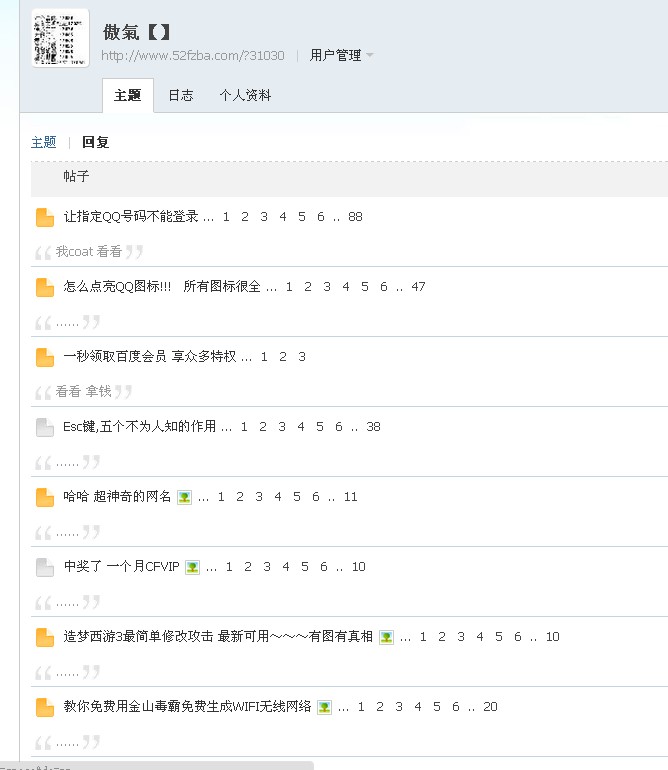Switch to the 主题 tab
The image size is (668, 770).
(128, 95)
